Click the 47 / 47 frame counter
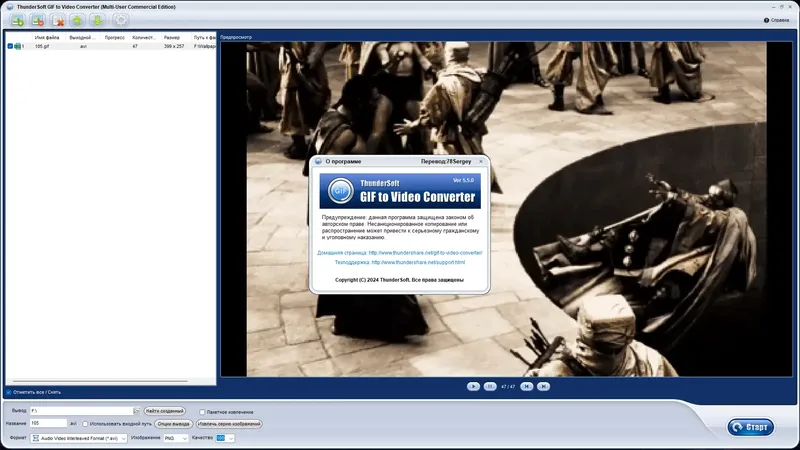Image resolution: width=800 pixels, height=450 pixels. tap(508, 387)
